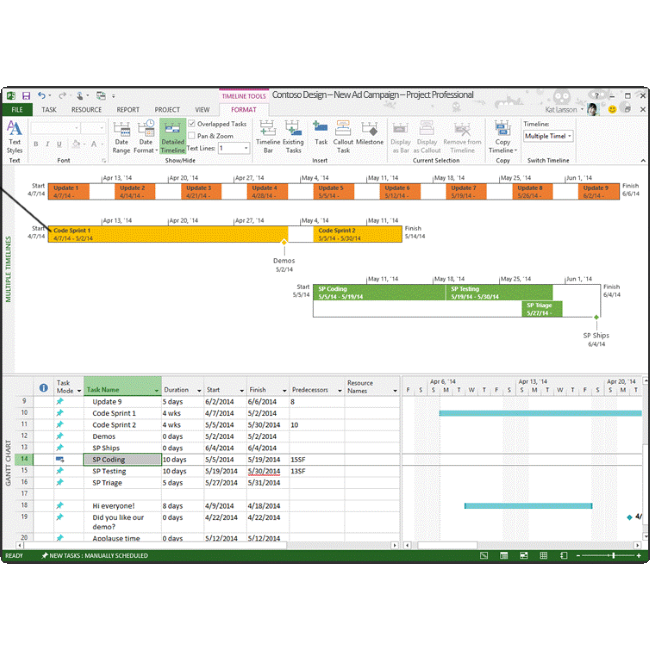
Task: Click the Team Planner view icon in status bar
Action: point(524,555)
